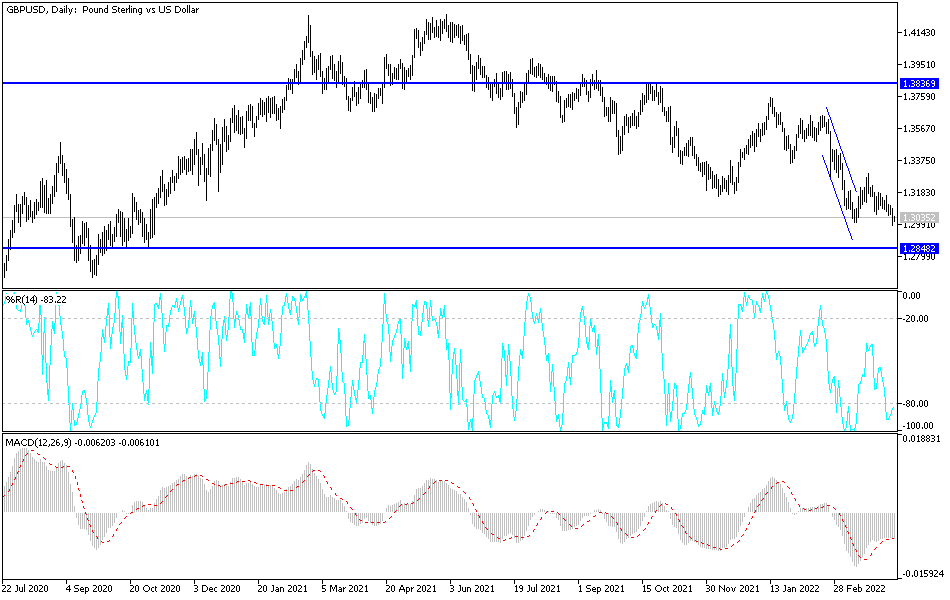Select the lower blue horizontal line at 1.28482
Image resolution: width=950 pixels, height=600 pixels.
point(448,248)
